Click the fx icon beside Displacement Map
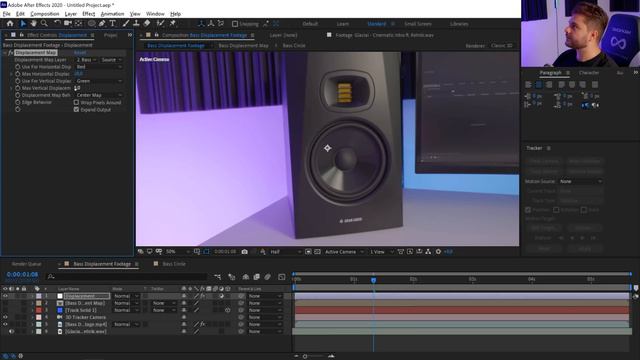Screen dimensions: 640x360 [11, 53]
